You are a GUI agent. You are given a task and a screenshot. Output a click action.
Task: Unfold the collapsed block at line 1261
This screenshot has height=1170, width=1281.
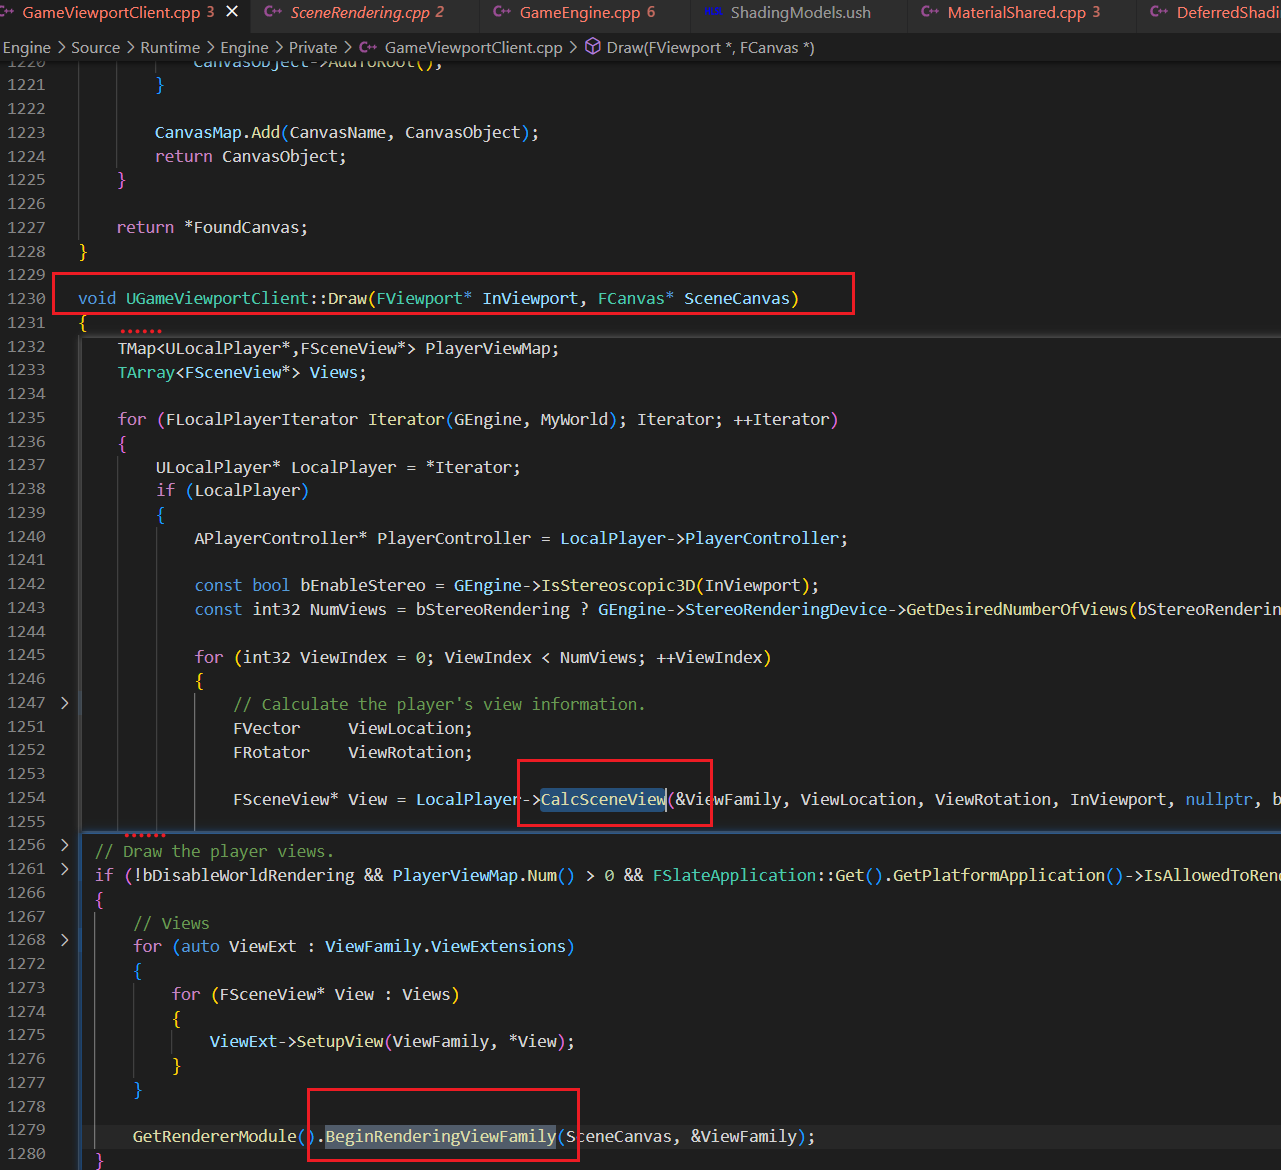pyautogui.click(x=65, y=869)
